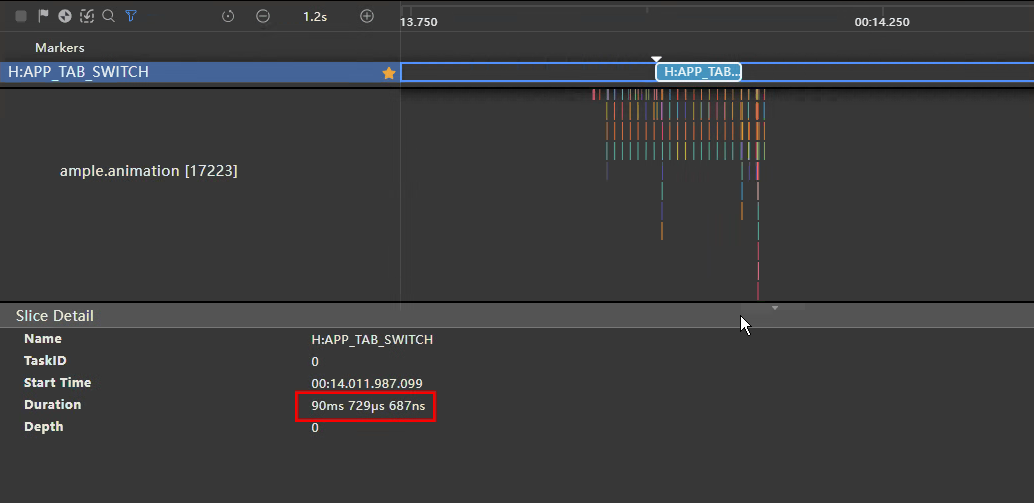Select the ample.animation [17223] process track
Screen dimensions: 1034x503
tap(148, 171)
